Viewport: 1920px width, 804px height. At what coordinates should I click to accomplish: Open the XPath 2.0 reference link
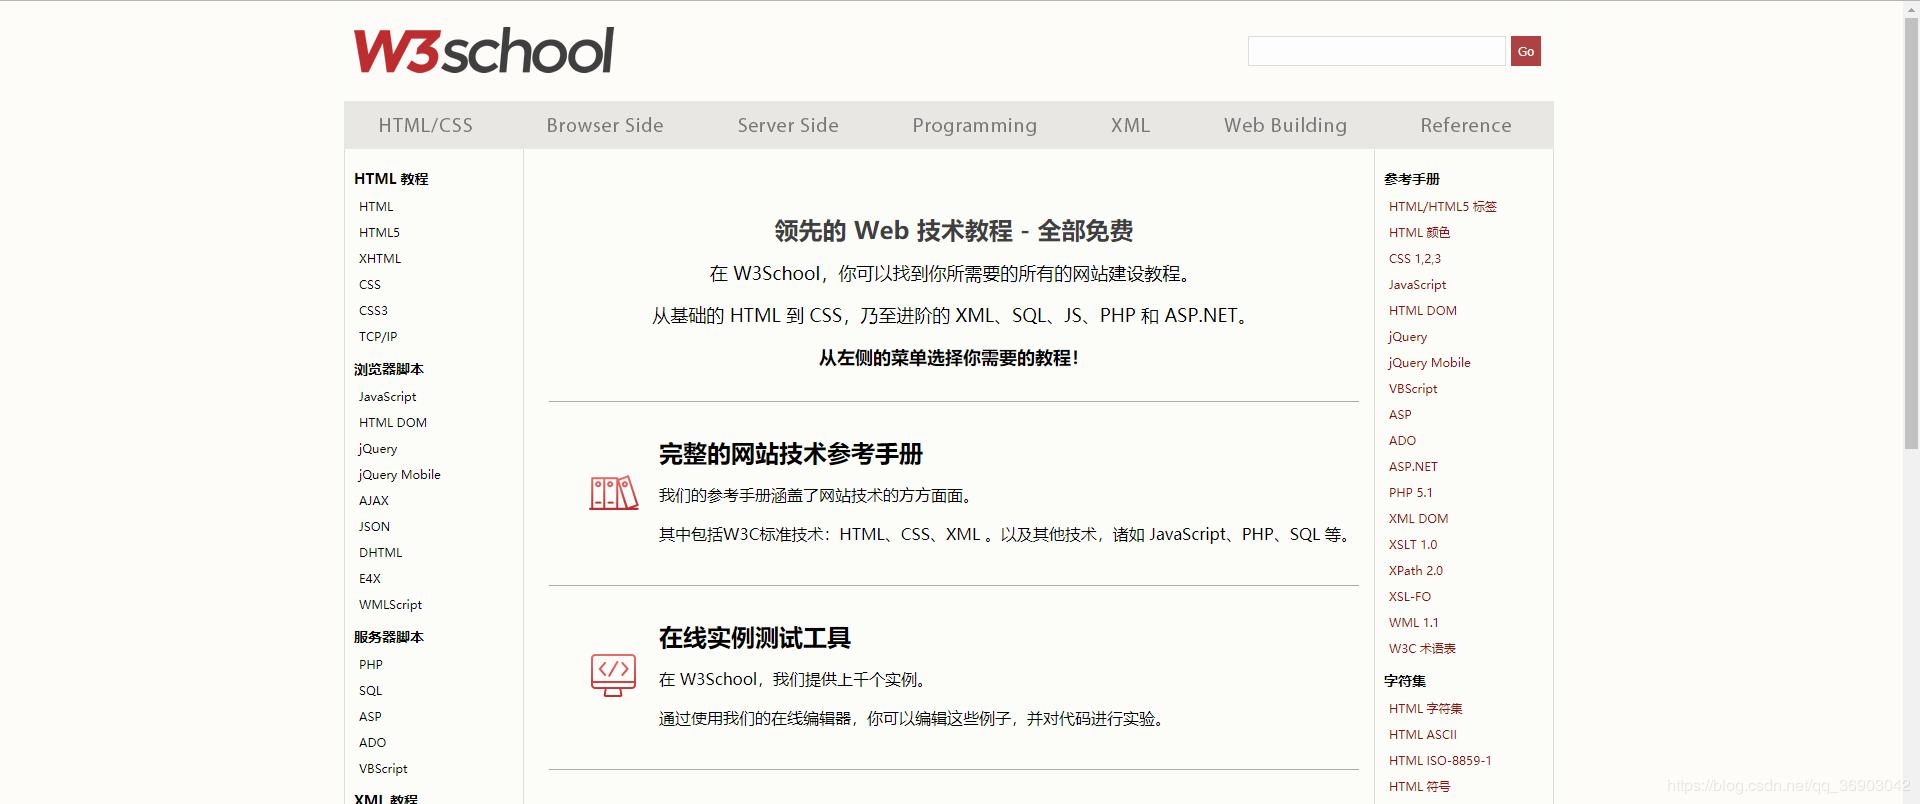(x=1415, y=571)
